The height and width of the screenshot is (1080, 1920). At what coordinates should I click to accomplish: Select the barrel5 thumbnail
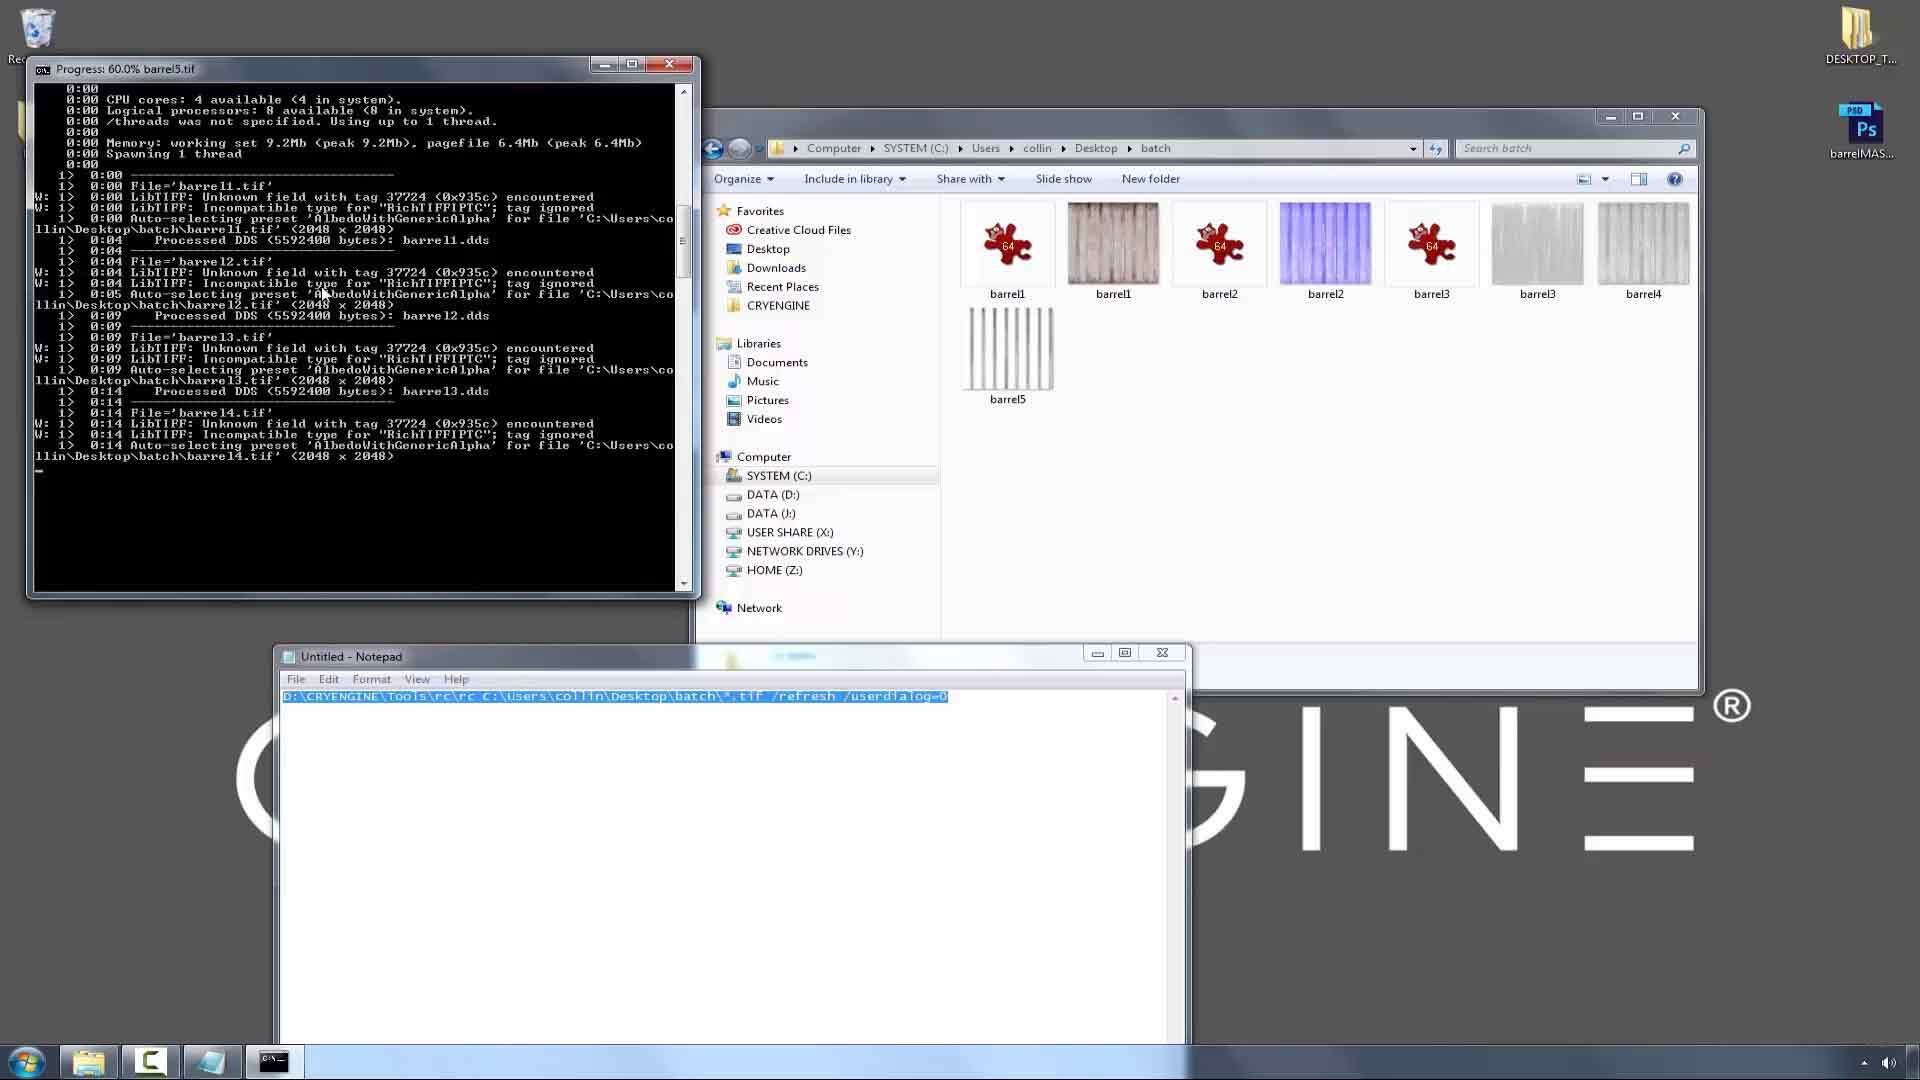(1009, 349)
